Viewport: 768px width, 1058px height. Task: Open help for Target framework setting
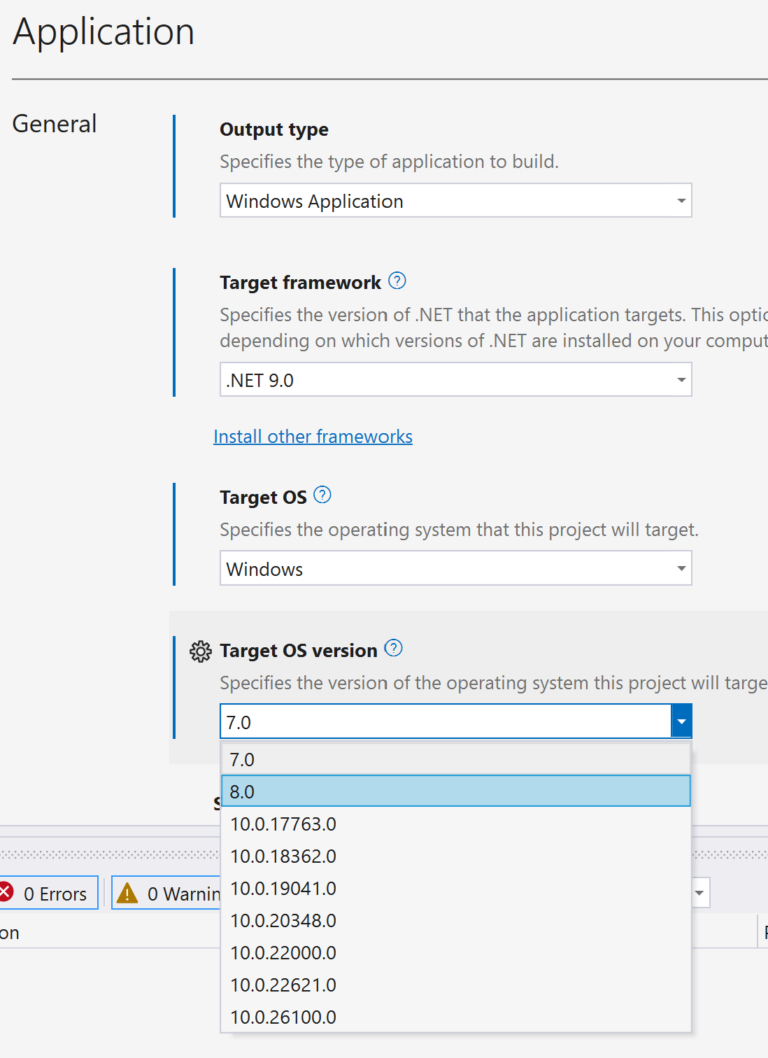[397, 281]
